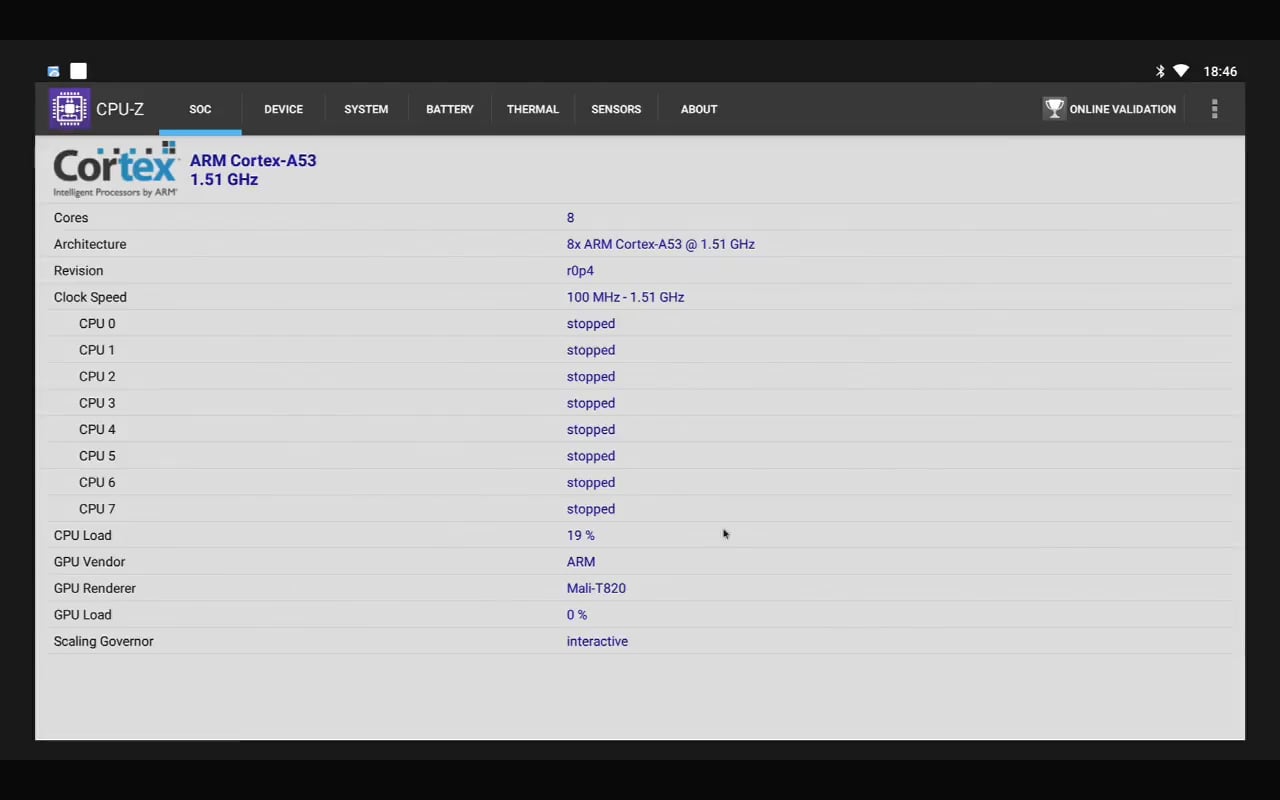Screen dimensions: 1280x800
Task: Click the 8x ARM Cortex-A53 @ 1.51 GHz value
Action: [x=661, y=244]
